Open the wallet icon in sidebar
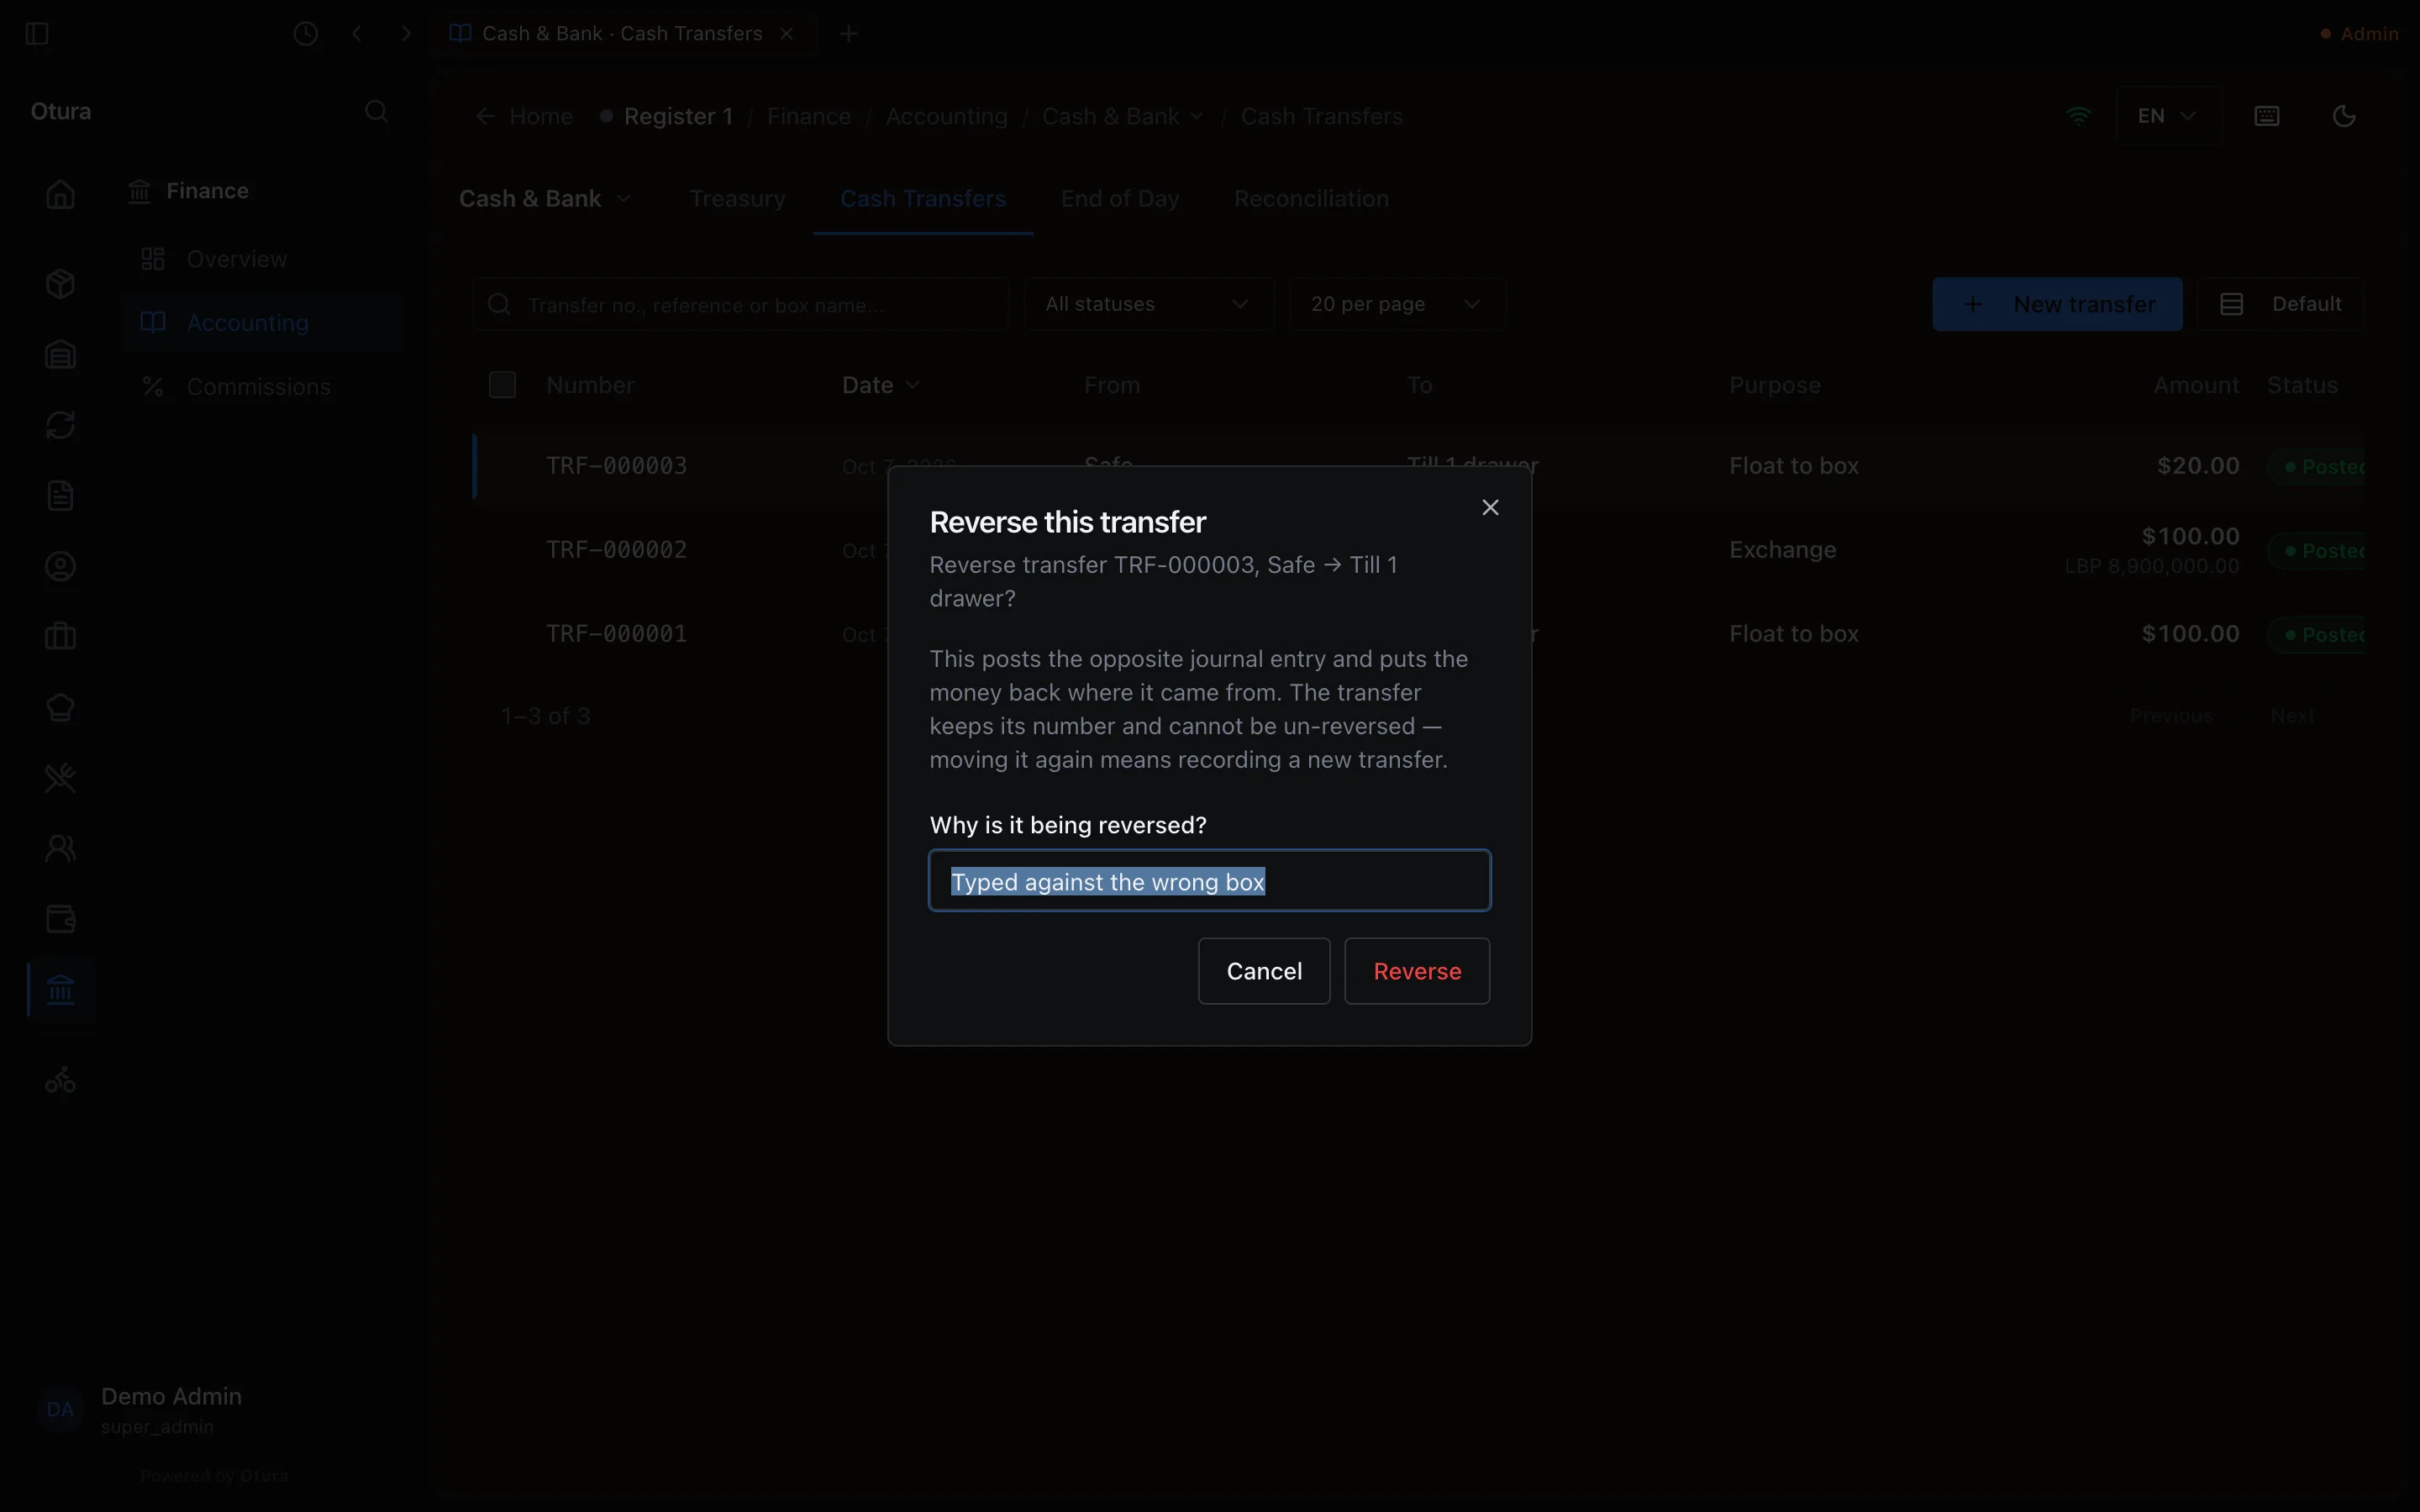Screen dimensions: 2420x1512 61,919
